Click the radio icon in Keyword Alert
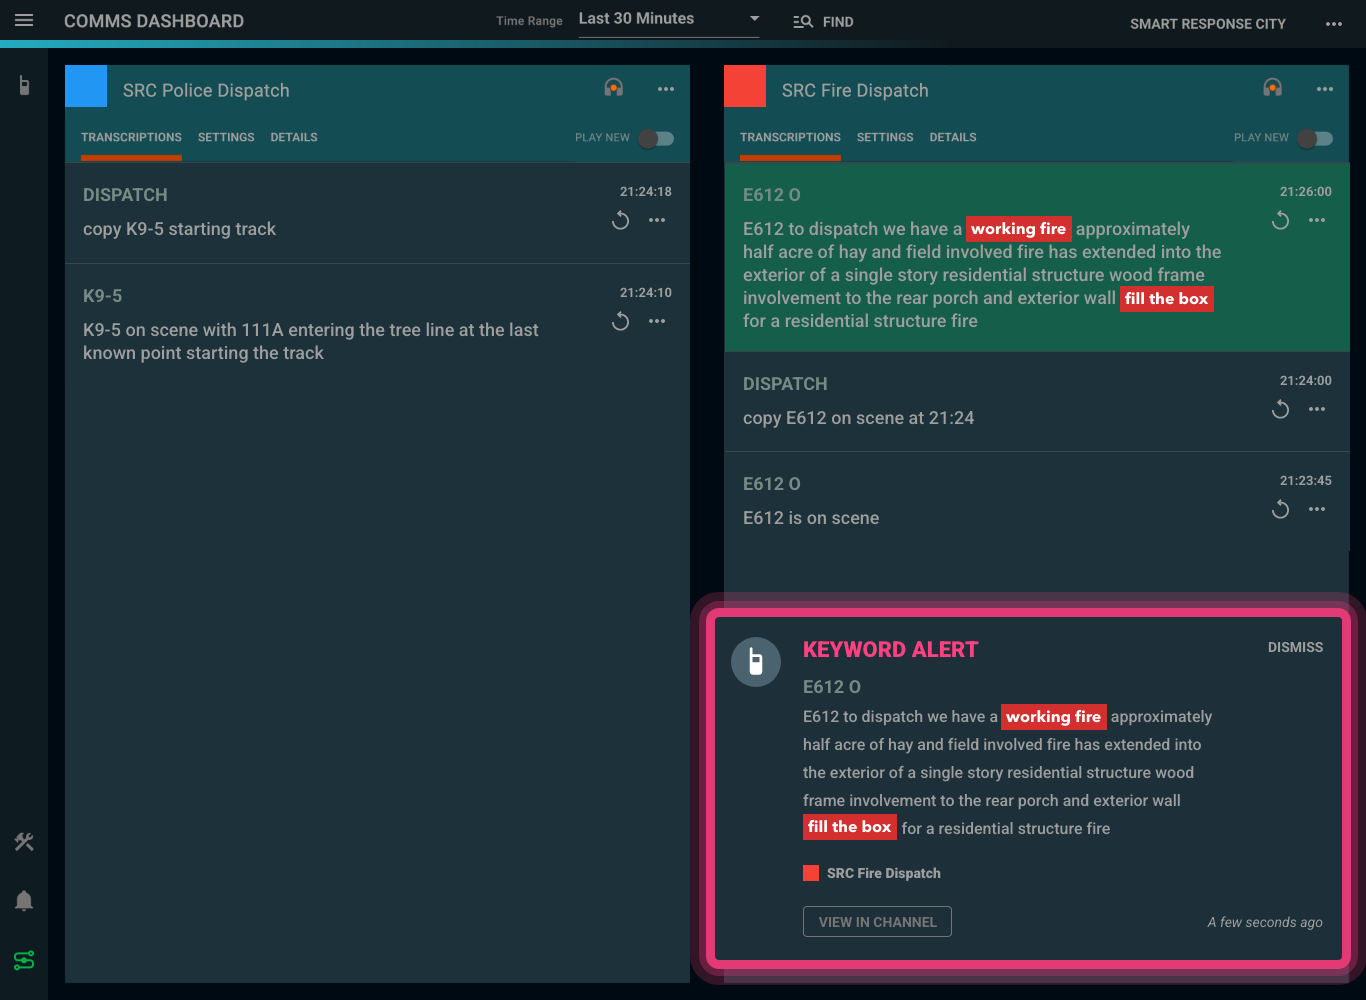Image resolution: width=1366 pixels, height=1000 pixels. click(756, 662)
